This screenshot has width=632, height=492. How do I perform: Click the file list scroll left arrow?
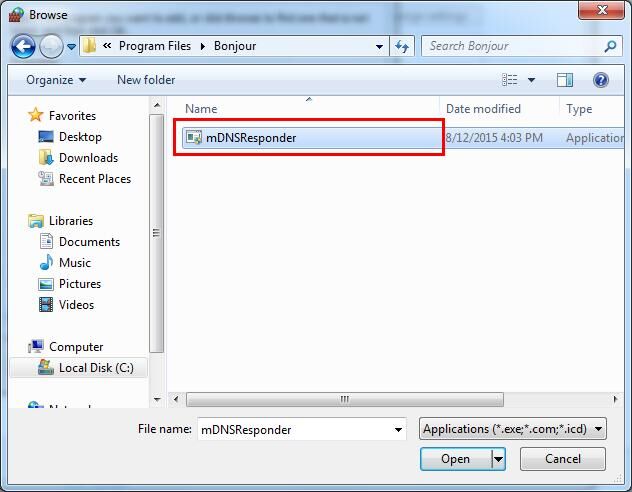point(176,399)
